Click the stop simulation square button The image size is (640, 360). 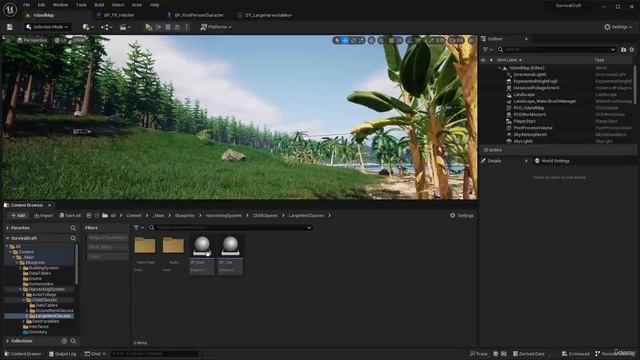(x=168, y=27)
